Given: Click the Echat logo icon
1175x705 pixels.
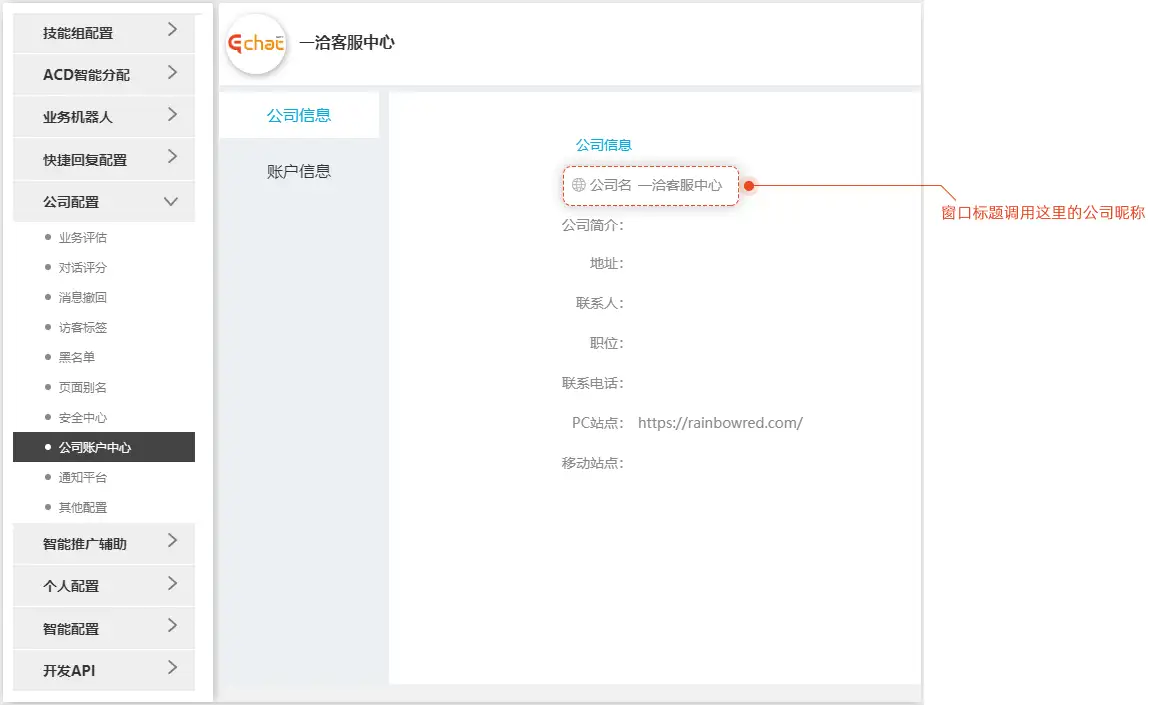Looking at the screenshot, I should (x=256, y=43).
